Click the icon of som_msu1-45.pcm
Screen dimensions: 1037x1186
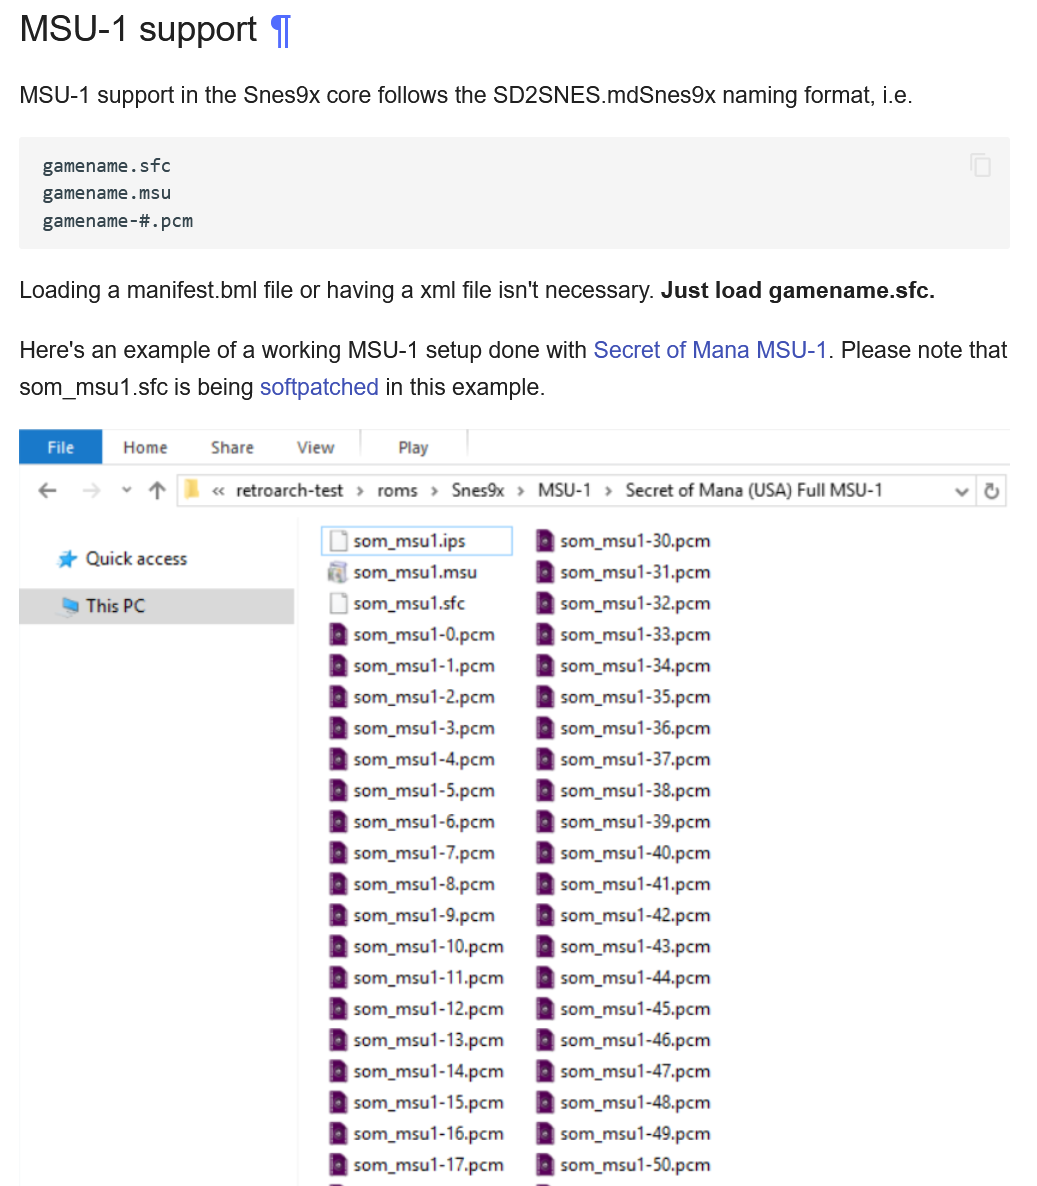click(545, 1009)
